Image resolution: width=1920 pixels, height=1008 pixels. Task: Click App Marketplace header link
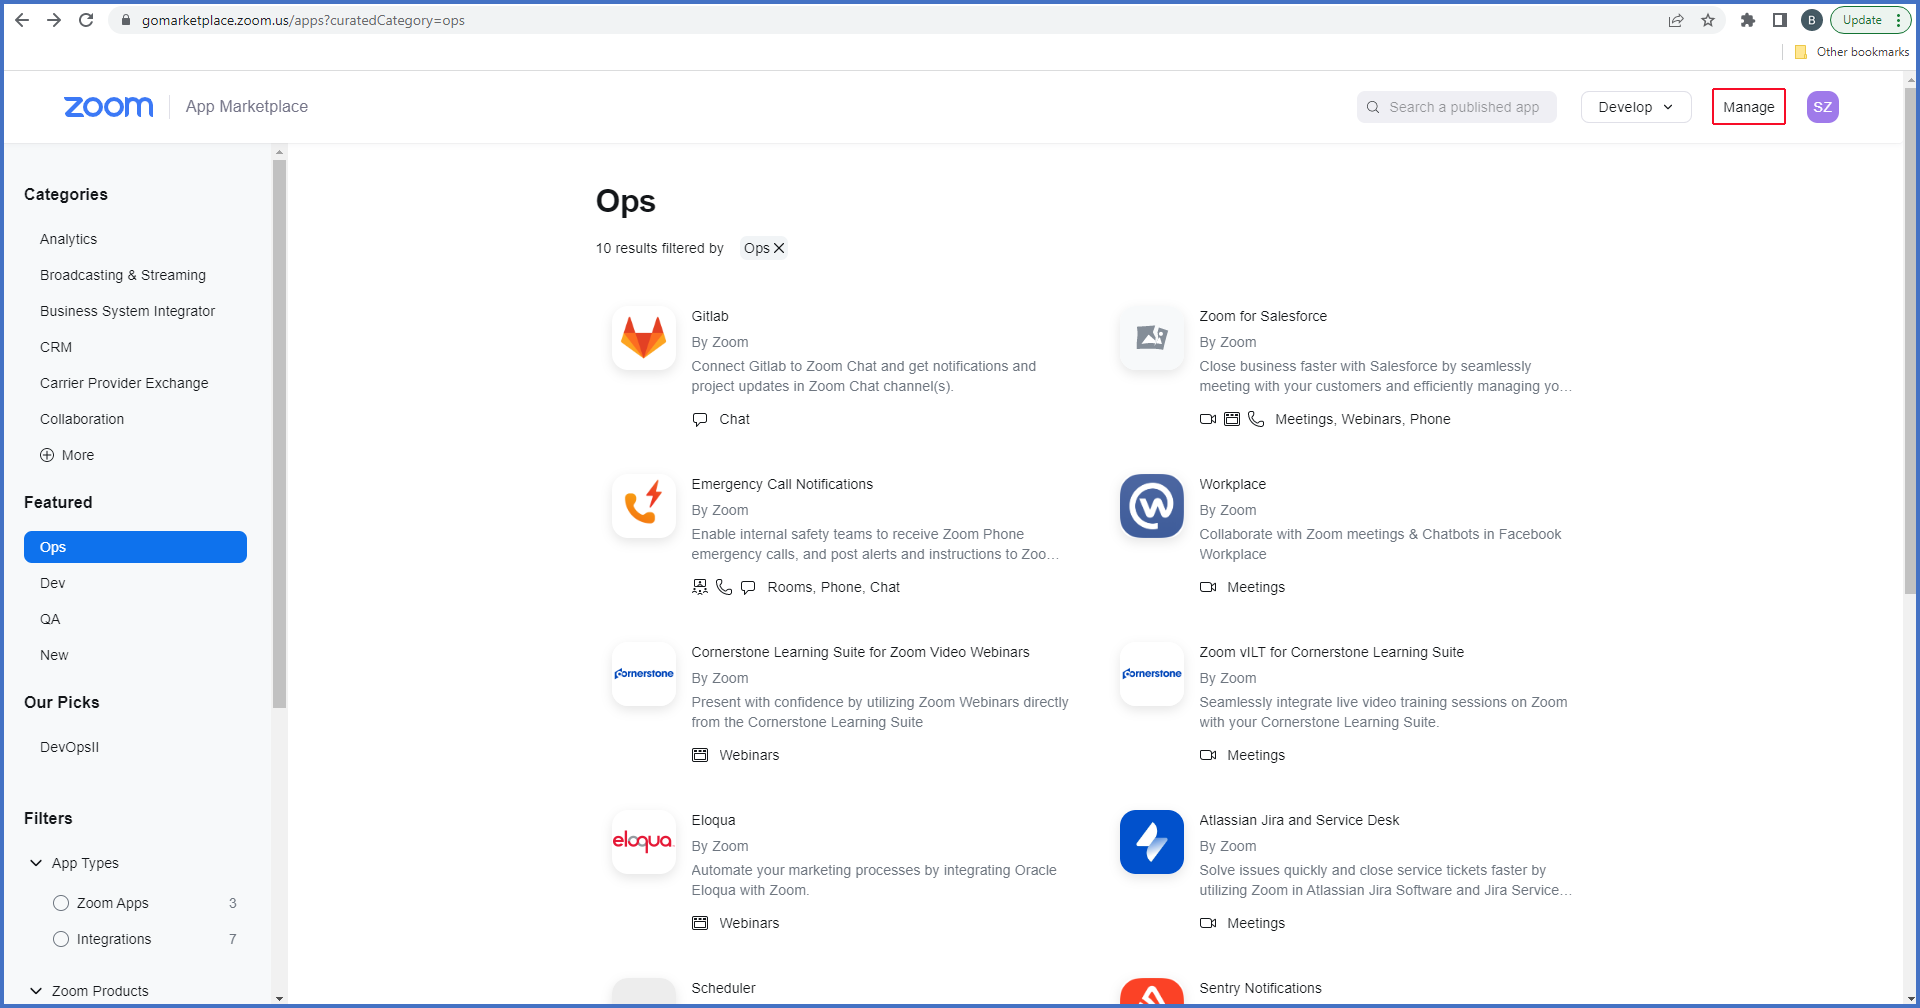[x=247, y=107]
